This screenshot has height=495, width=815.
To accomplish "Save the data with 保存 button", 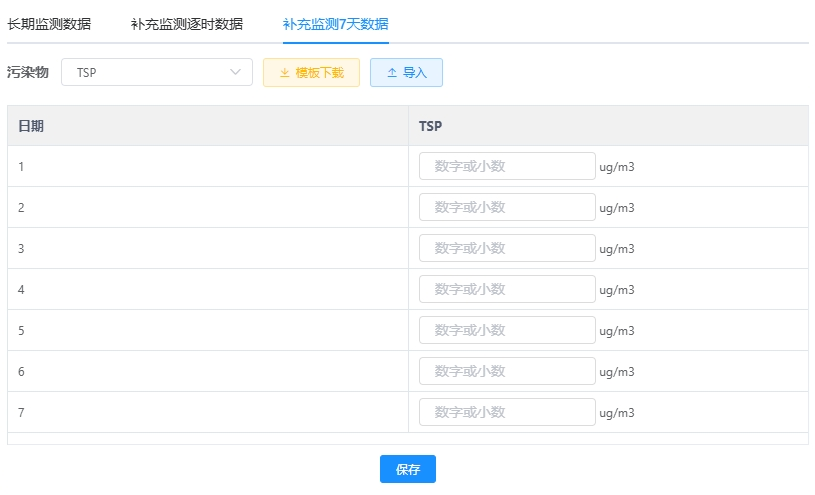I will [x=408, y=469].
